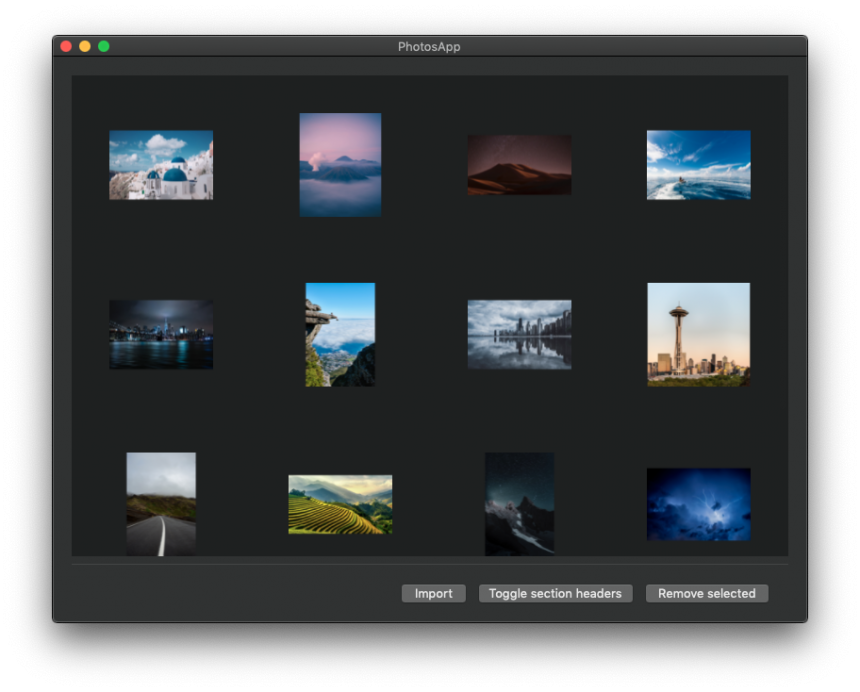Choose the terraced rice fields photo
This screenshot has width=860, height=692.
click(x=340, y=504)
